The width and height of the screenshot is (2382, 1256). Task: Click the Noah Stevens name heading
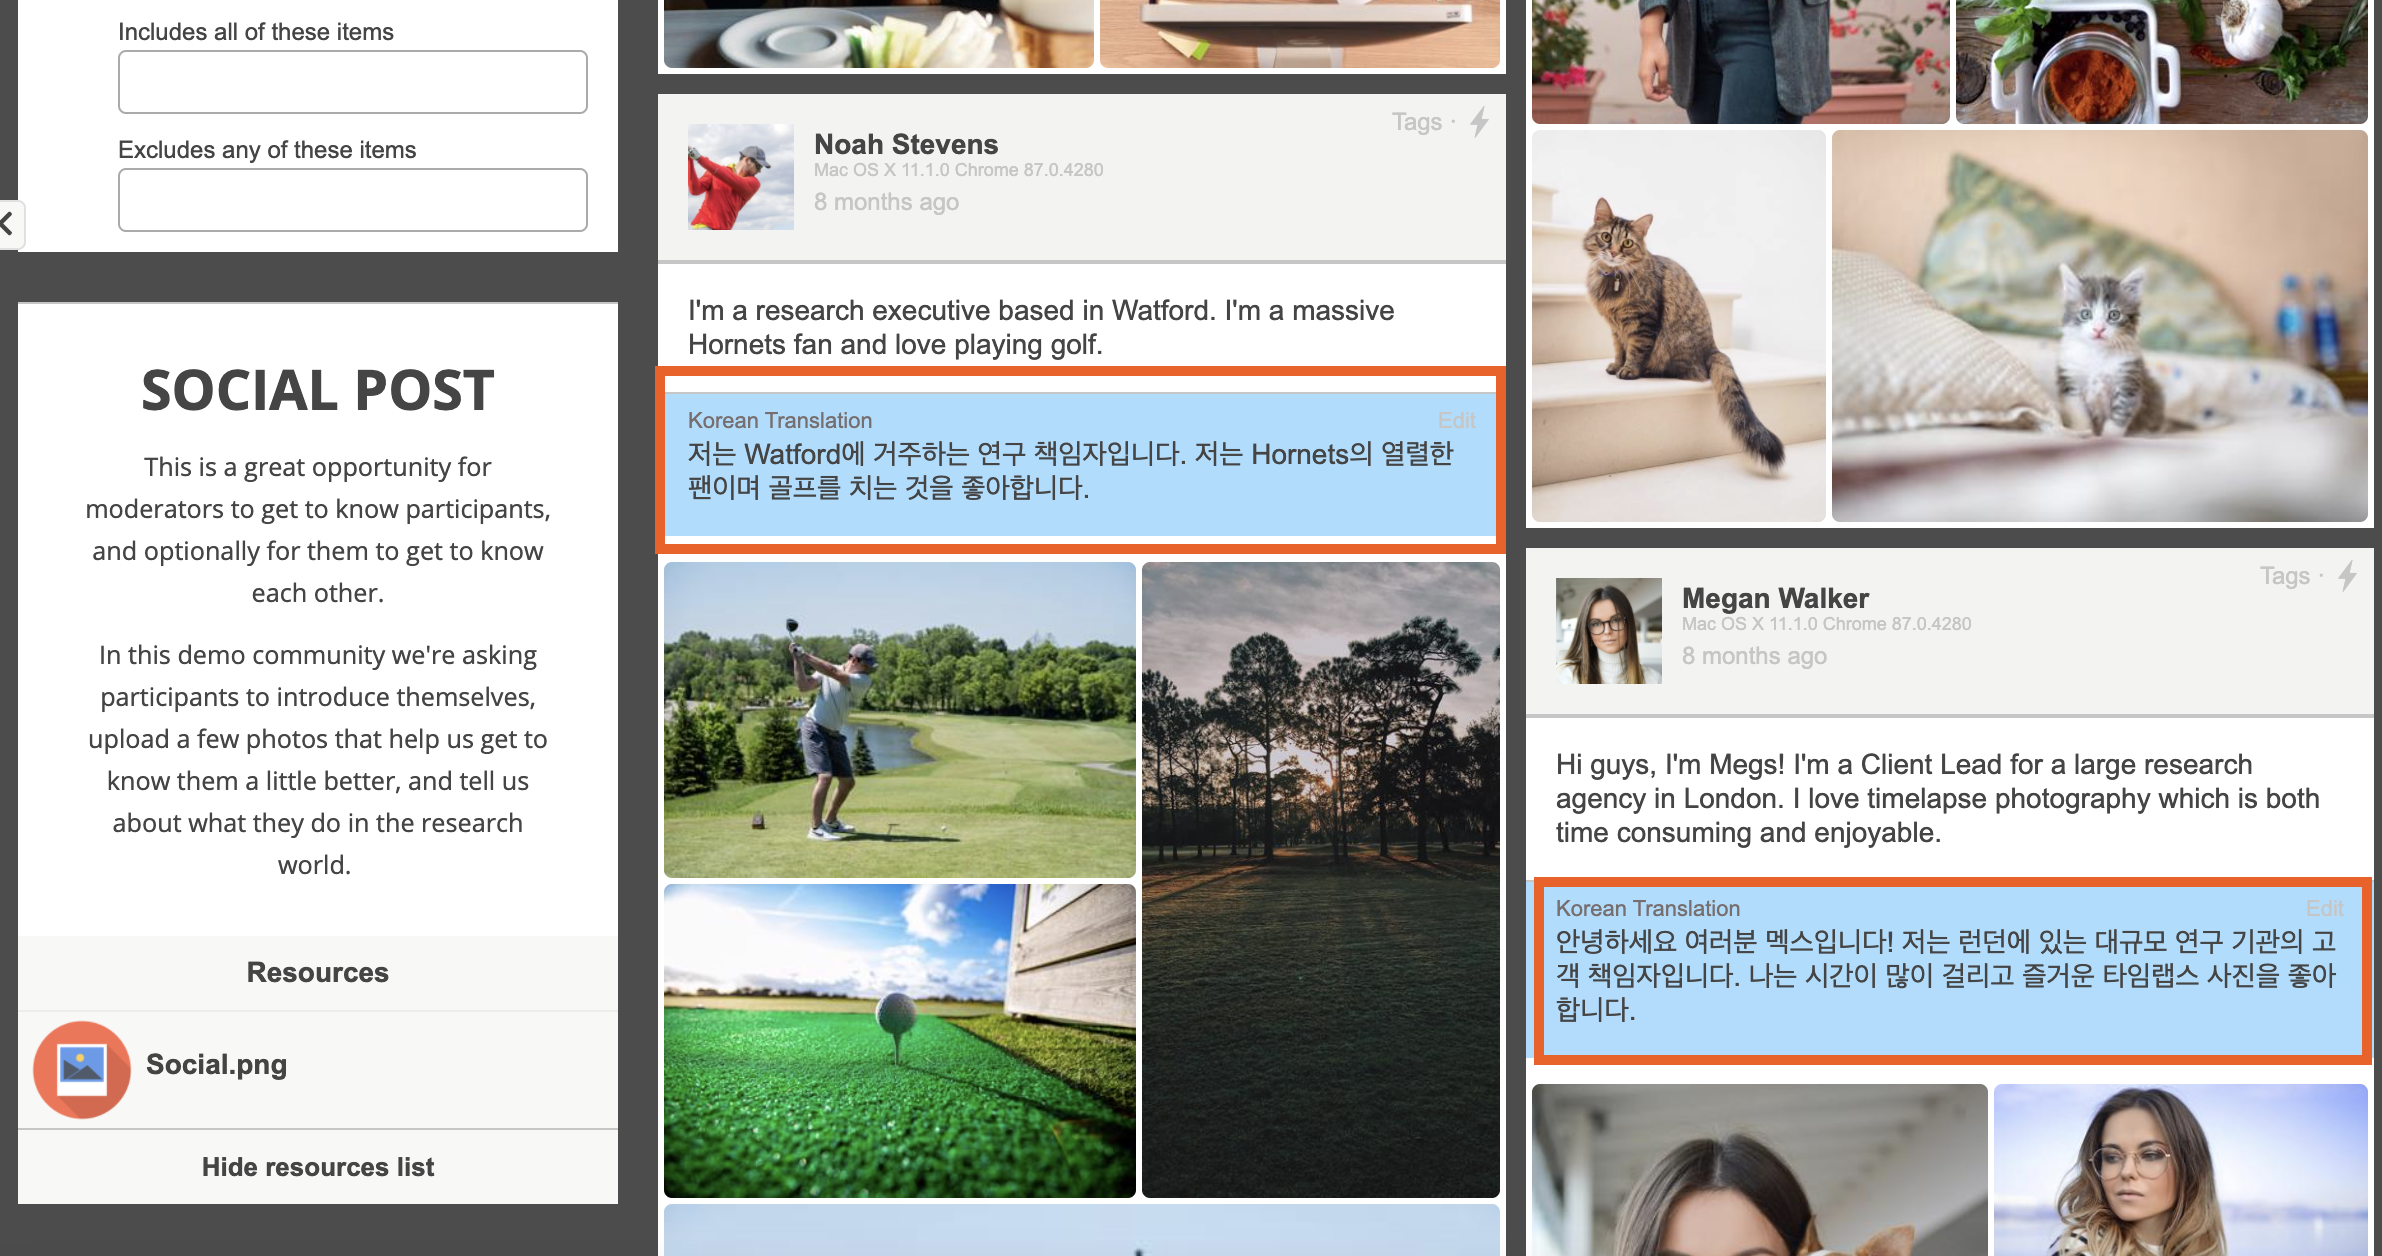[x=905, y=144]
